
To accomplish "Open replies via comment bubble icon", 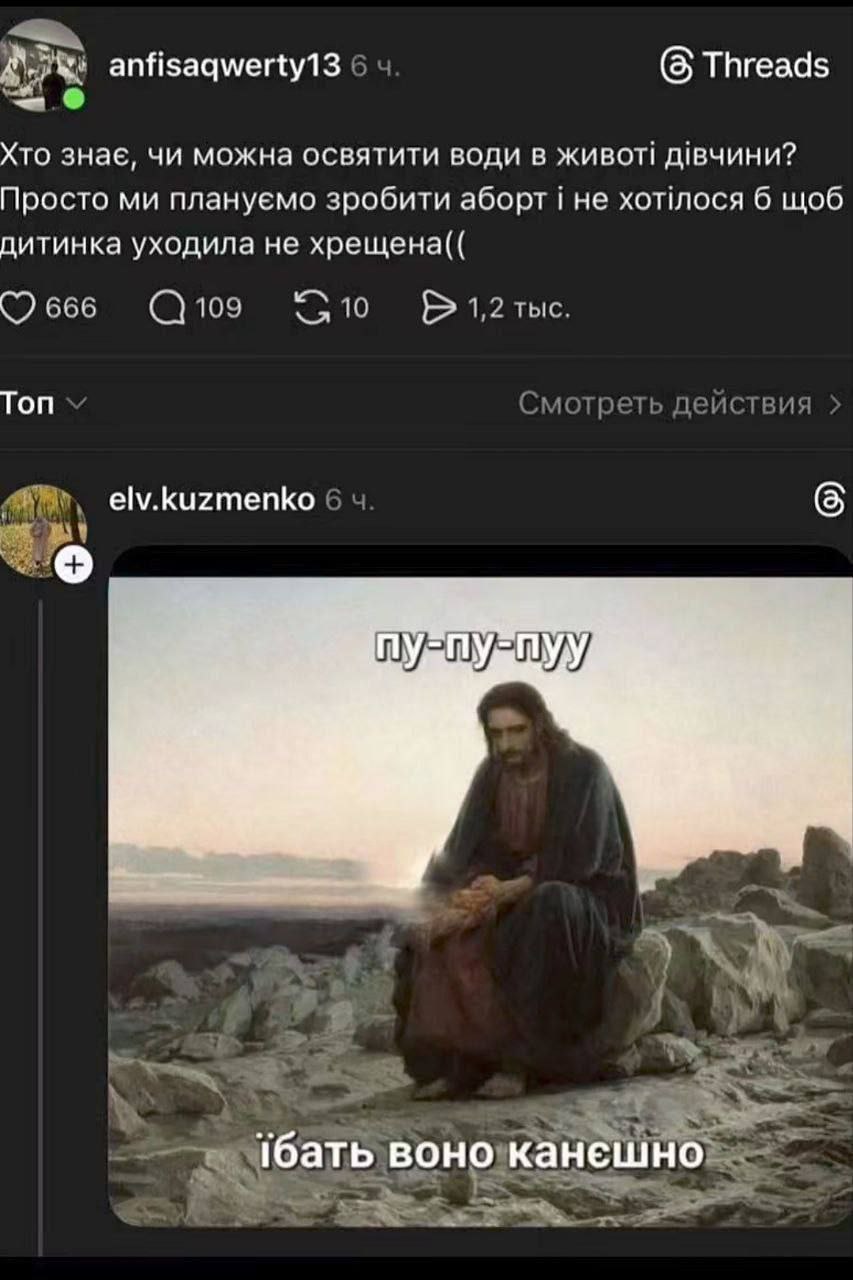I will [x=167, y=308].
